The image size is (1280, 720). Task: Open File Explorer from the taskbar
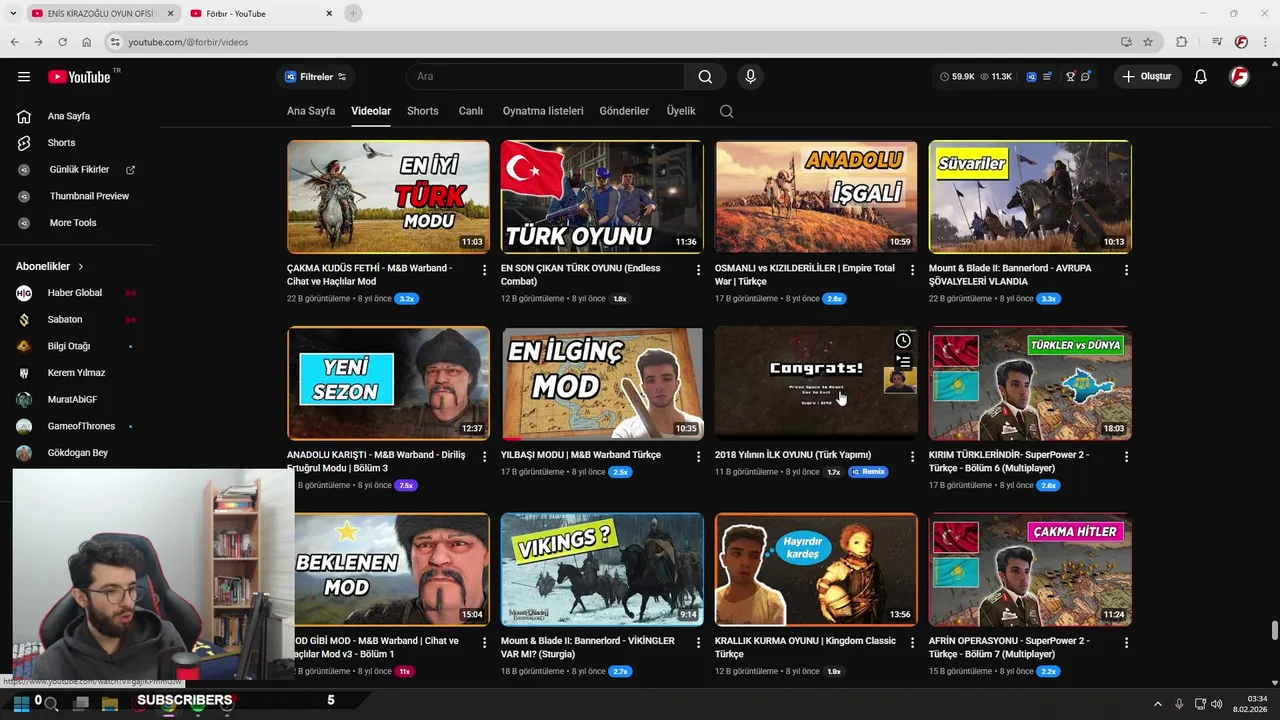(110, 704)
